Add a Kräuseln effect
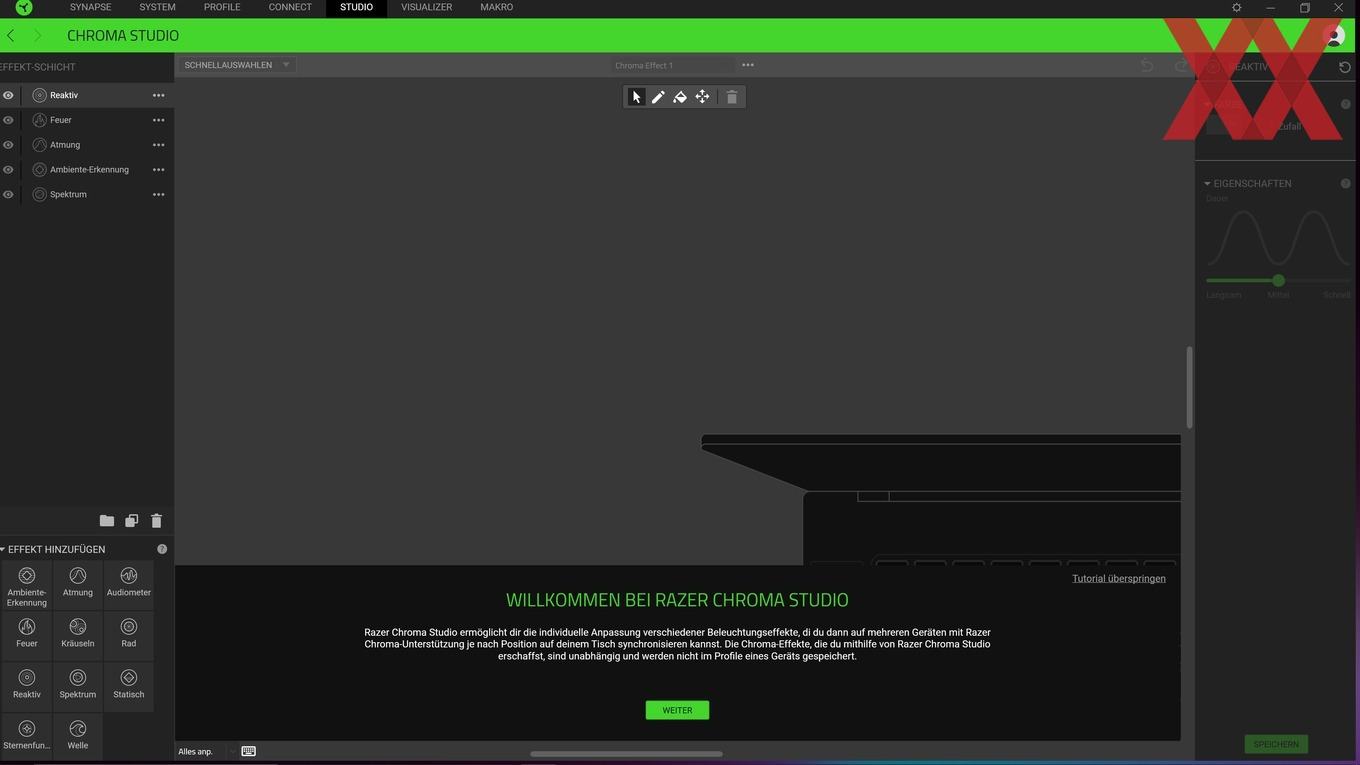Viewport: 1360px width, 765px height. [x=78, y=635]
